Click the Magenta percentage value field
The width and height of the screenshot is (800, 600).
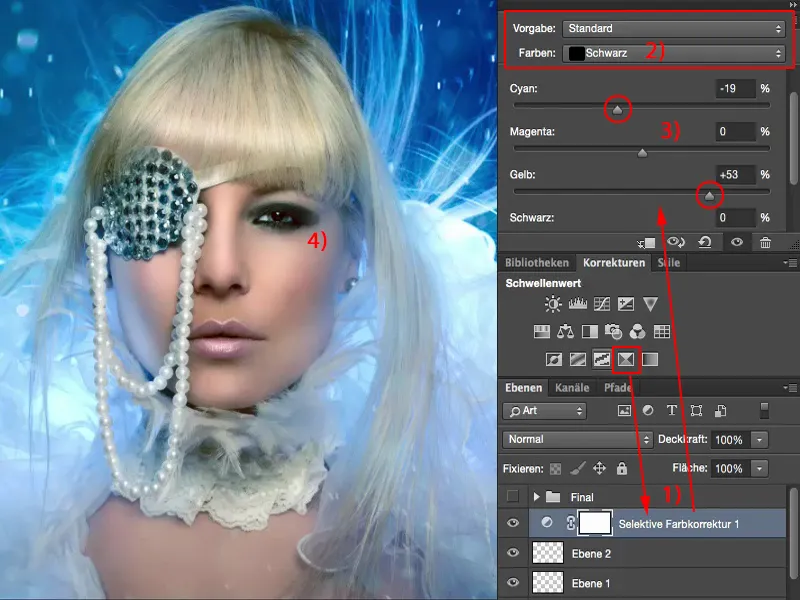tap(735, 132)
